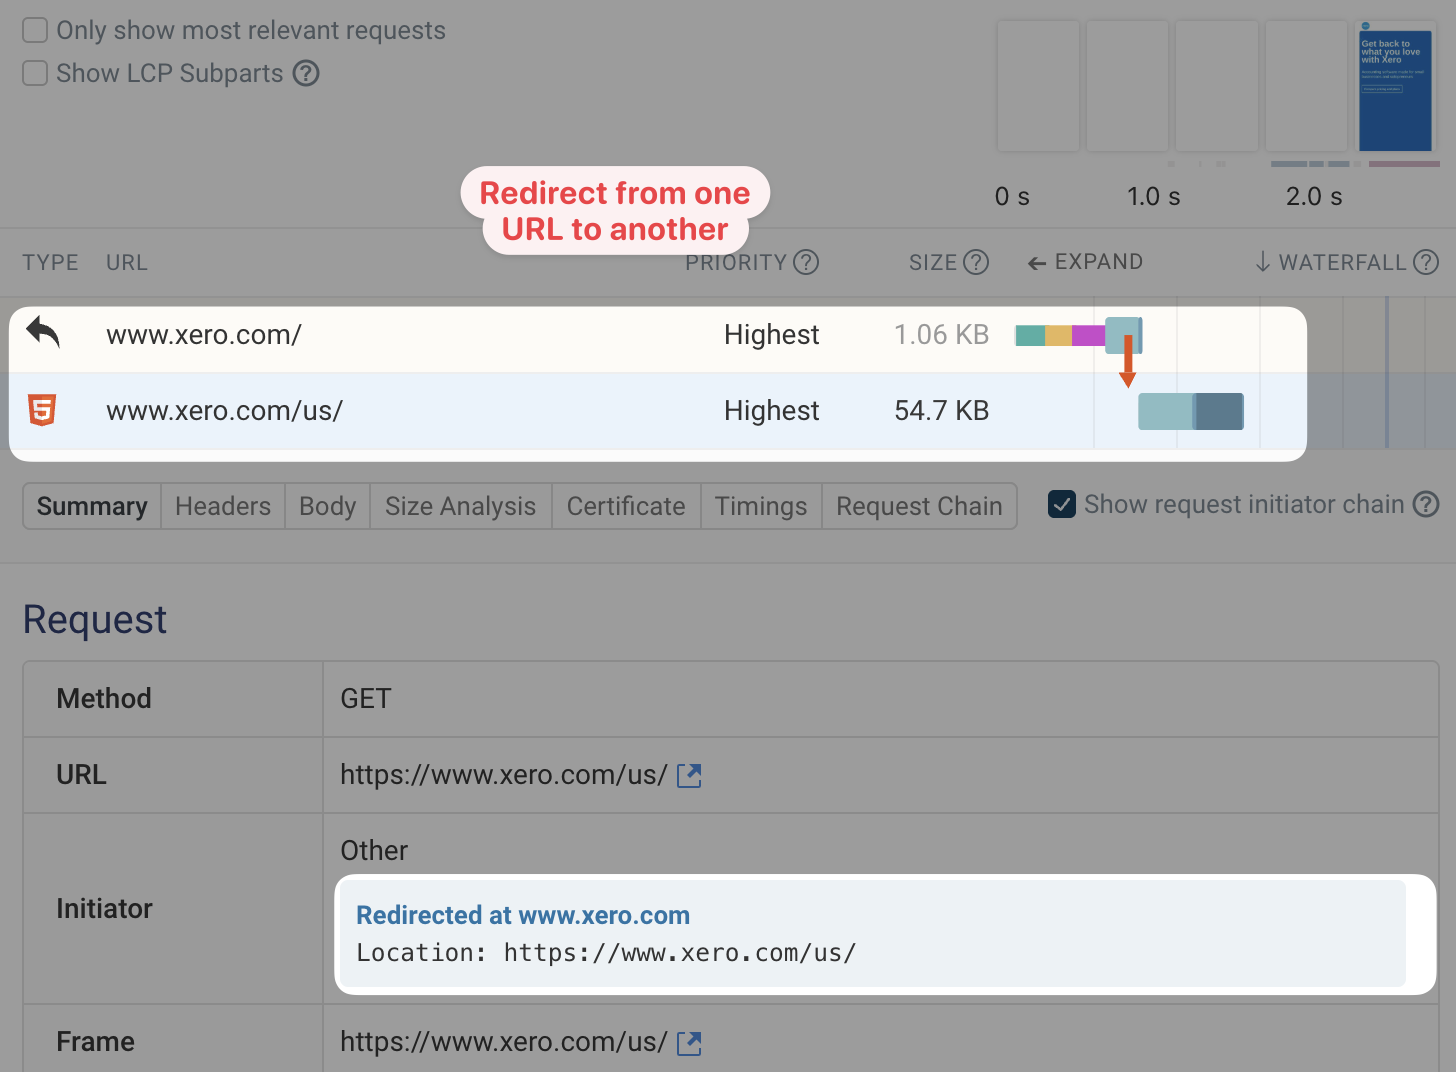Image resolution: width=1456 pixels, height=1072 pixels.
Task: Click the Request section heading
Action: tap(95, 620)
